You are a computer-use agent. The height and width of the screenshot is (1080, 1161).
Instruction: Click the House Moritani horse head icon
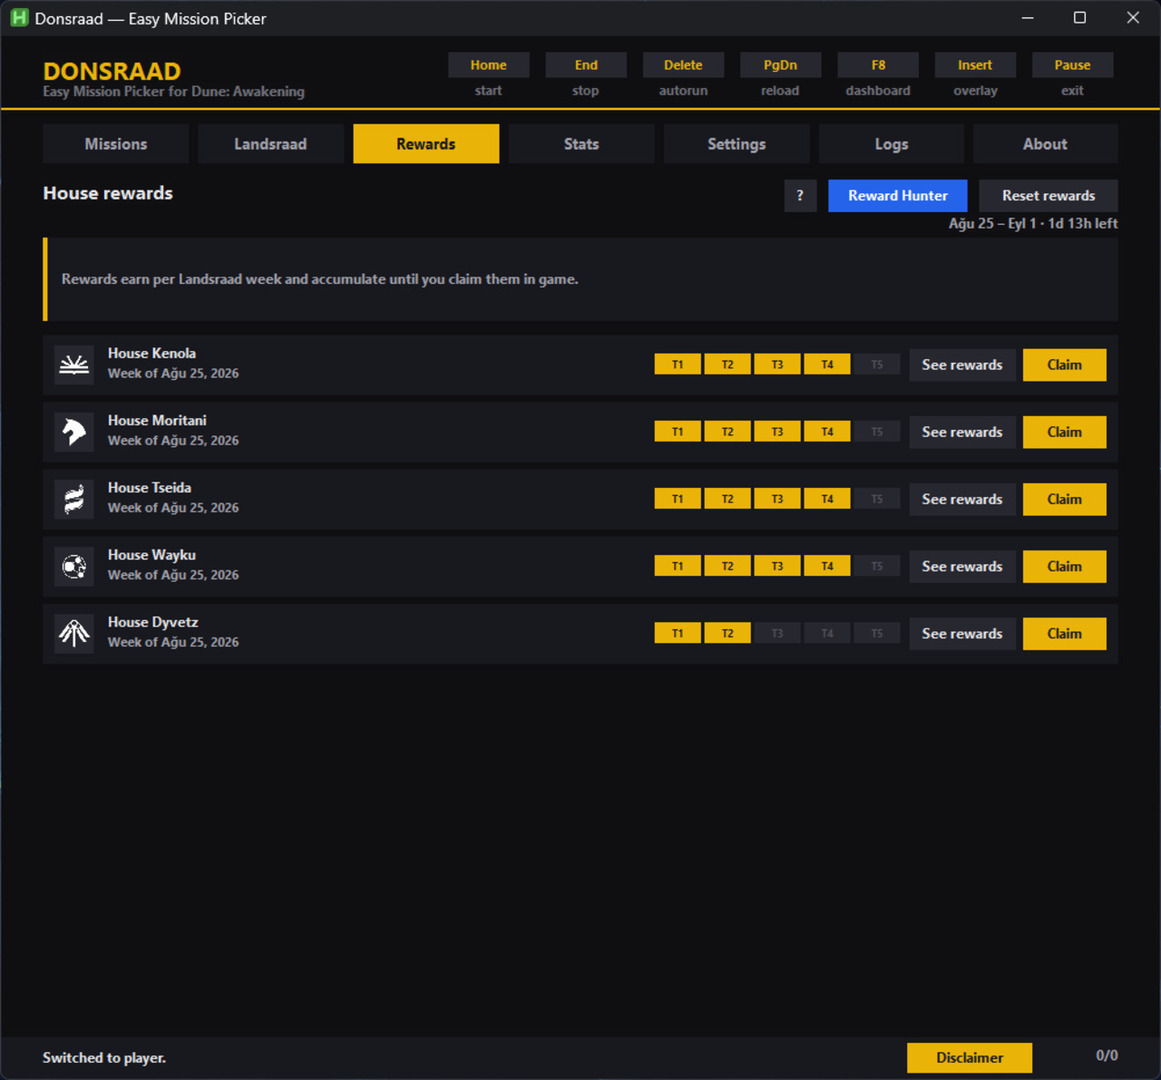(x=74, y=432)
